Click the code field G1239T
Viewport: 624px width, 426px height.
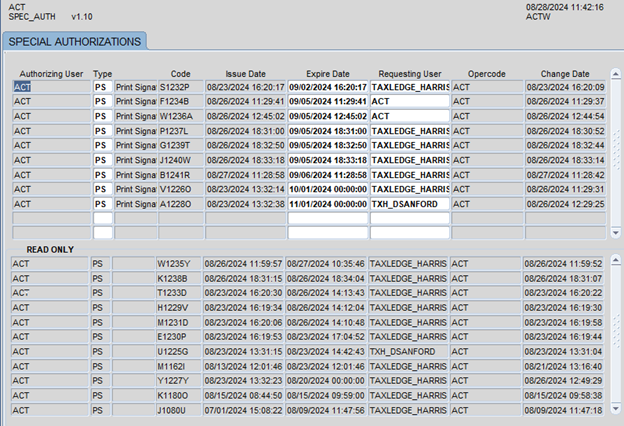[179, 145]
